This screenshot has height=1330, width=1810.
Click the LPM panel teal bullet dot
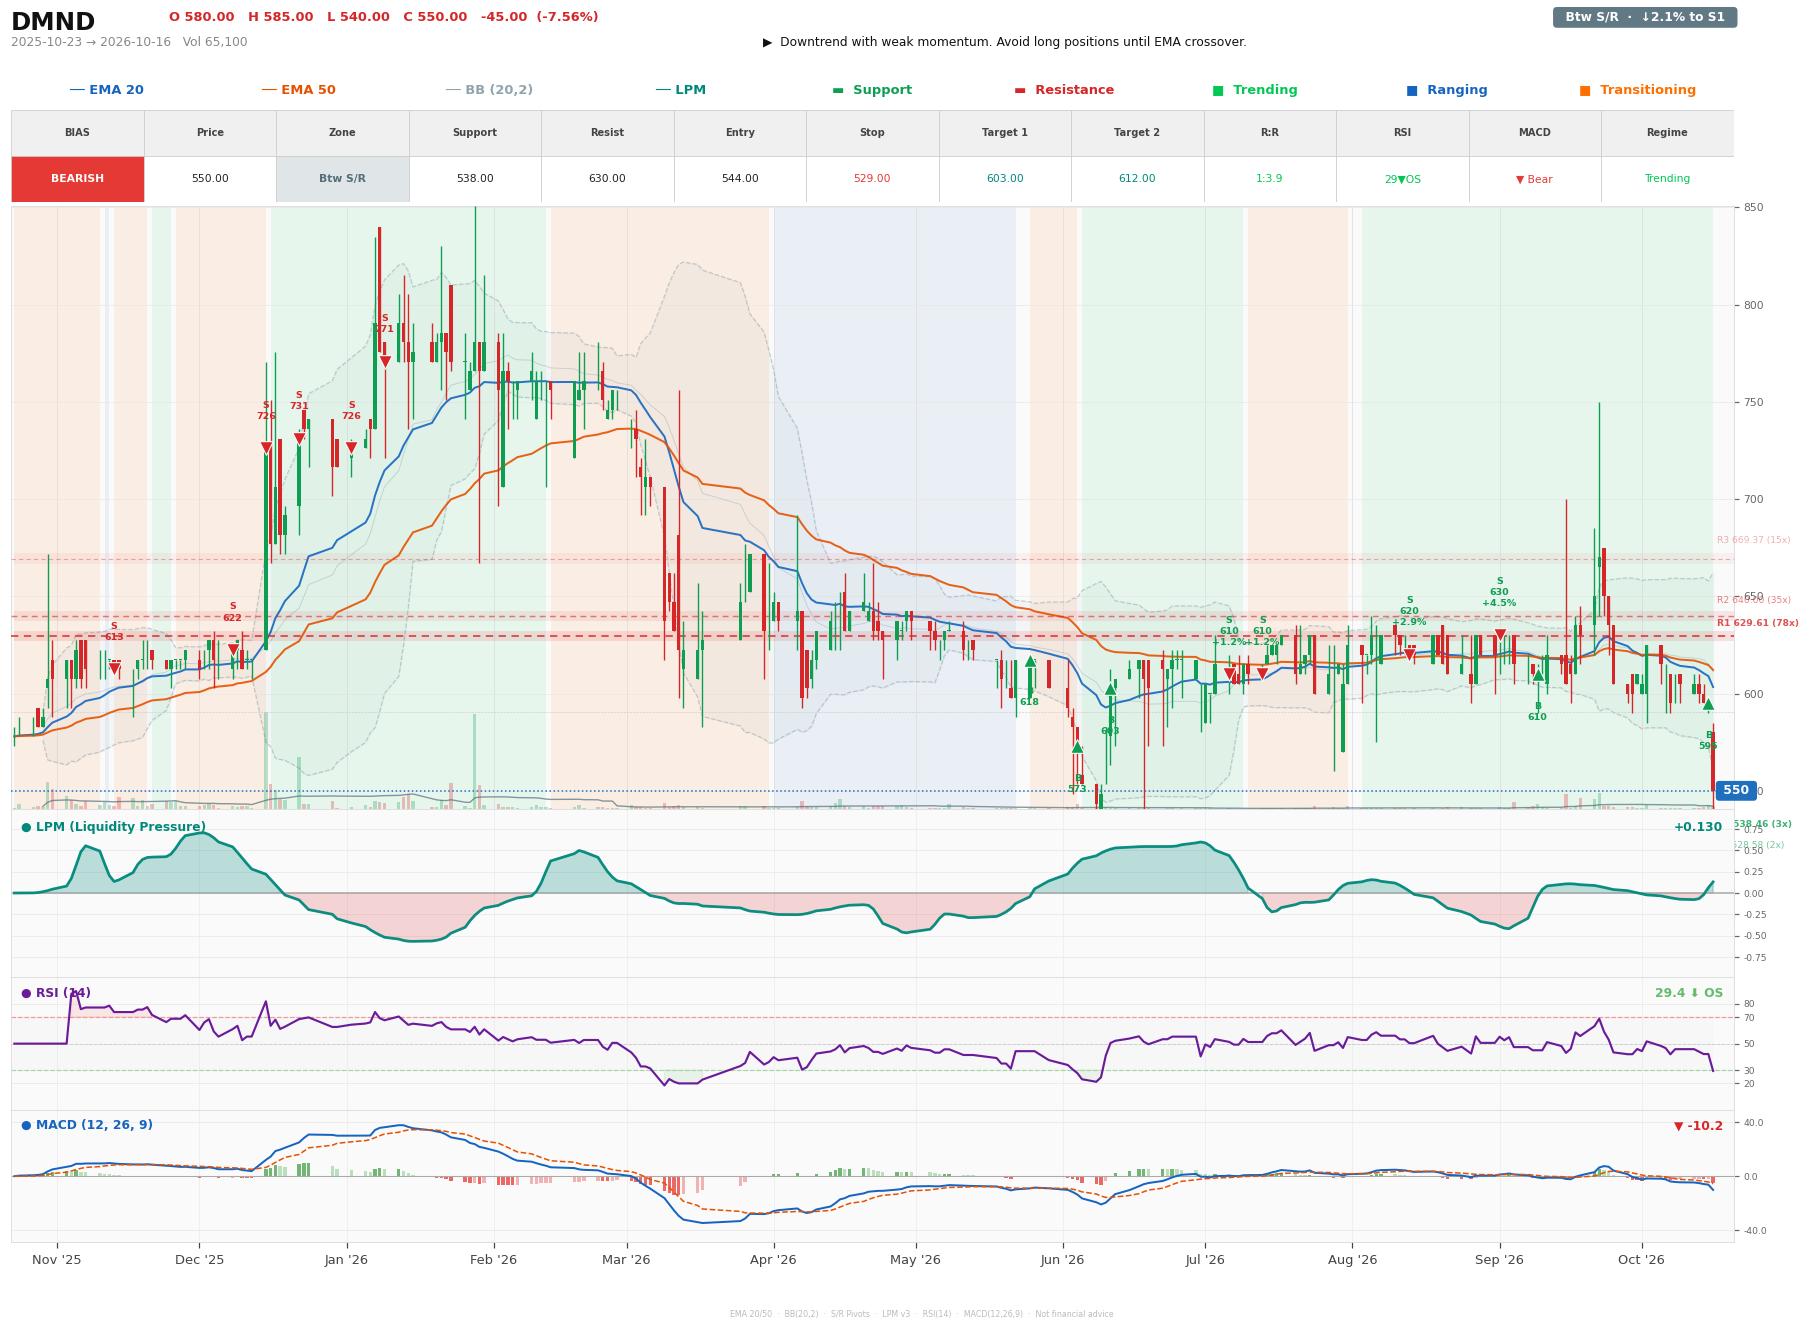[x=26, y=827]
